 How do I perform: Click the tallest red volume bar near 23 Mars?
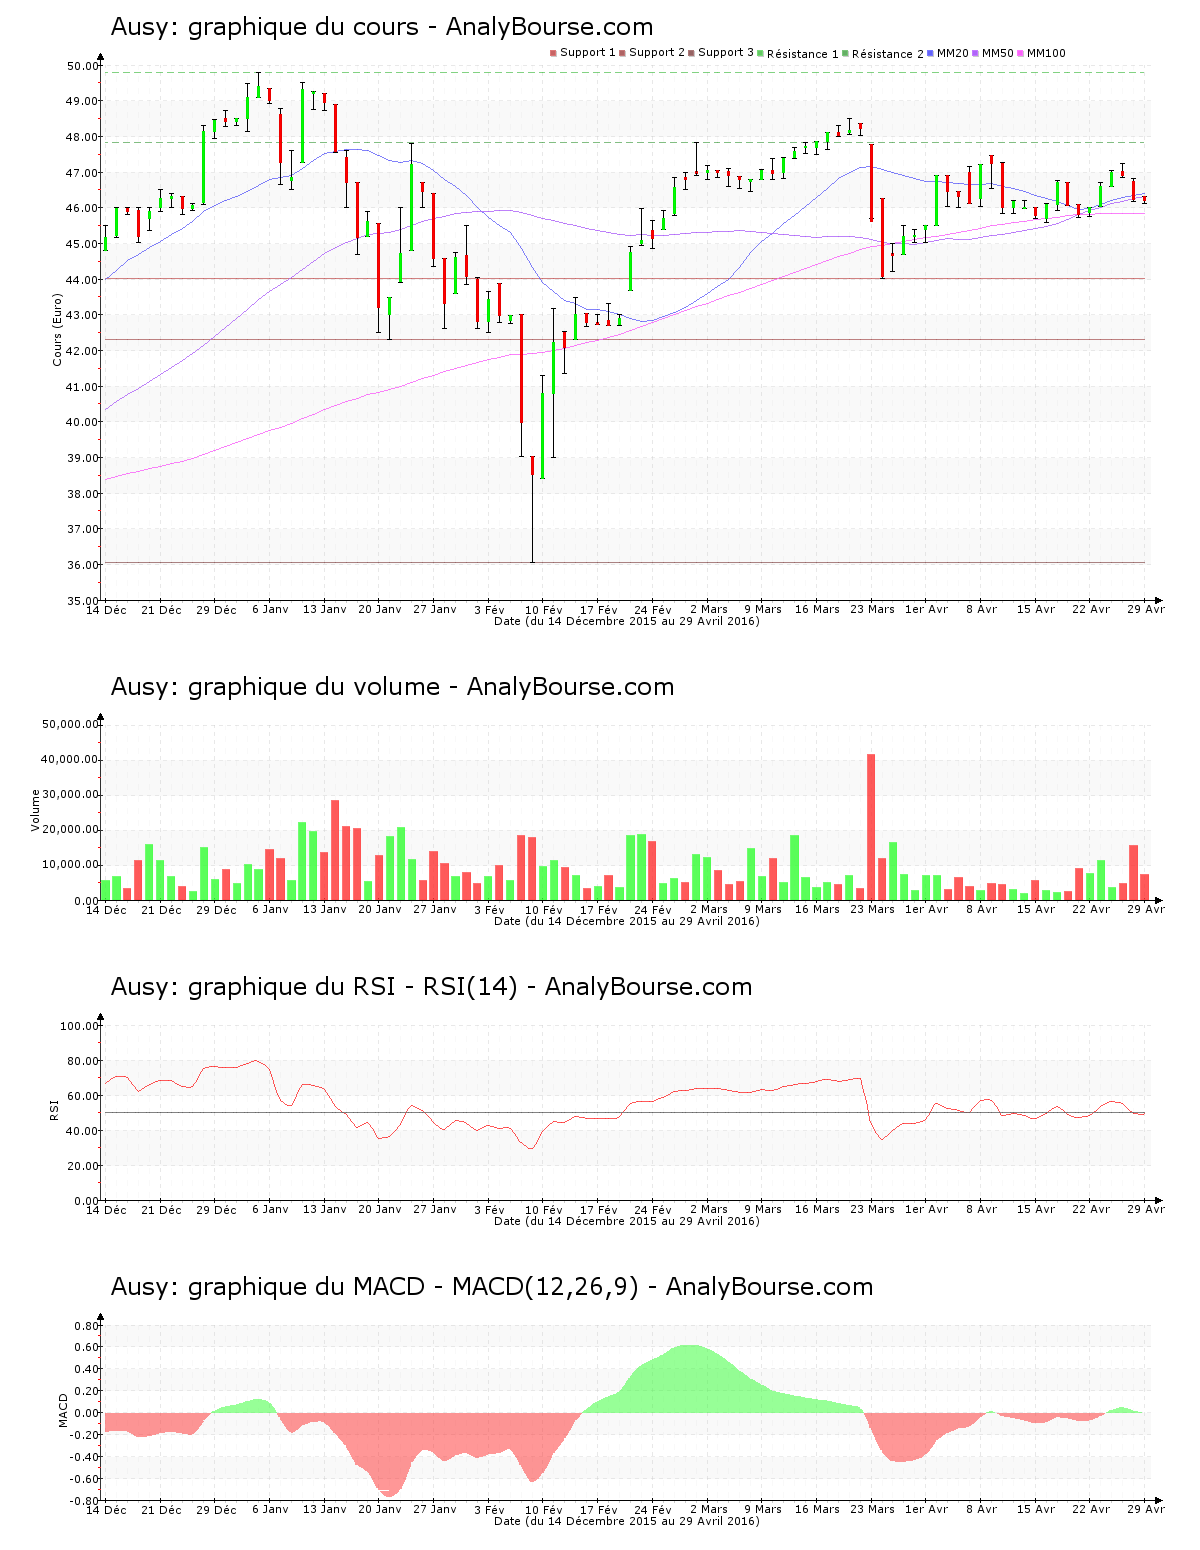pos(871,827)
